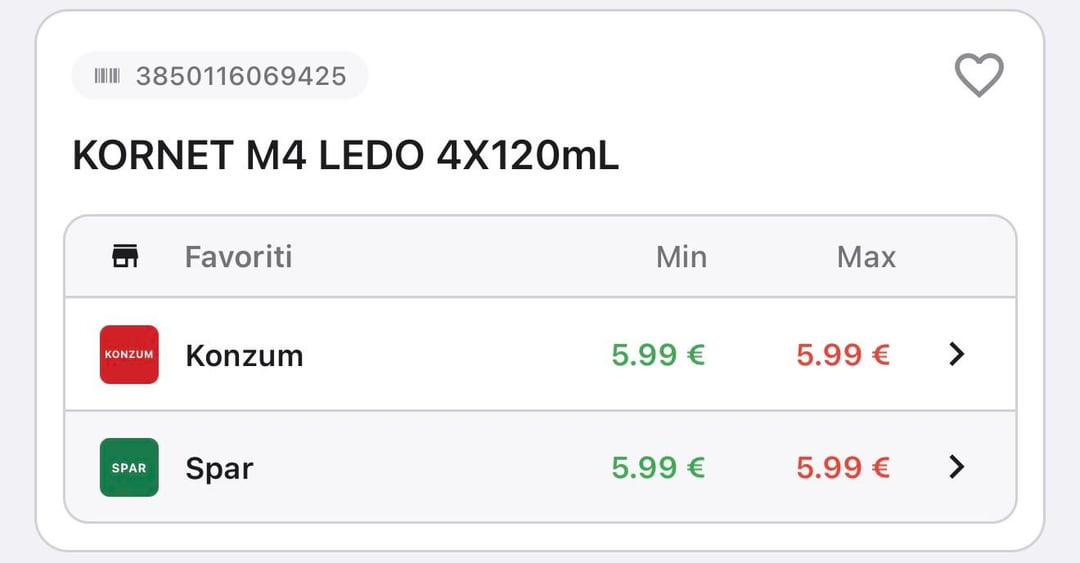Expand Spar price details chevron
The image size is (1080, 563).
pos(957,467)
